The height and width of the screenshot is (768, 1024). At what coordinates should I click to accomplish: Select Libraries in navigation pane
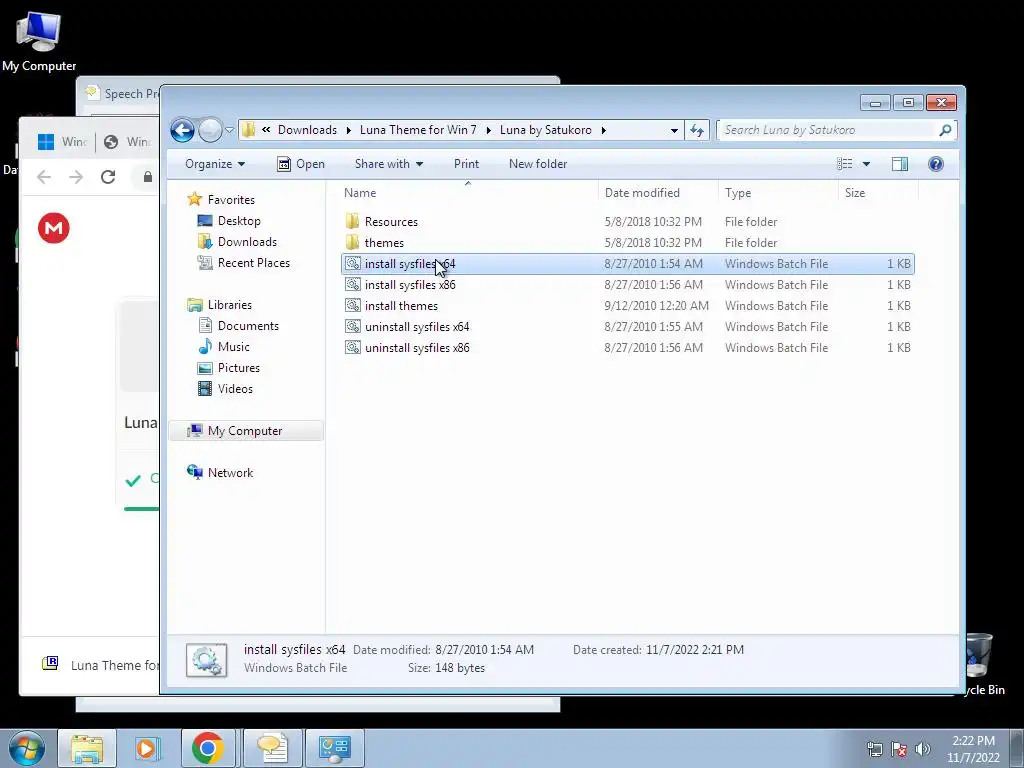point(229,305)
